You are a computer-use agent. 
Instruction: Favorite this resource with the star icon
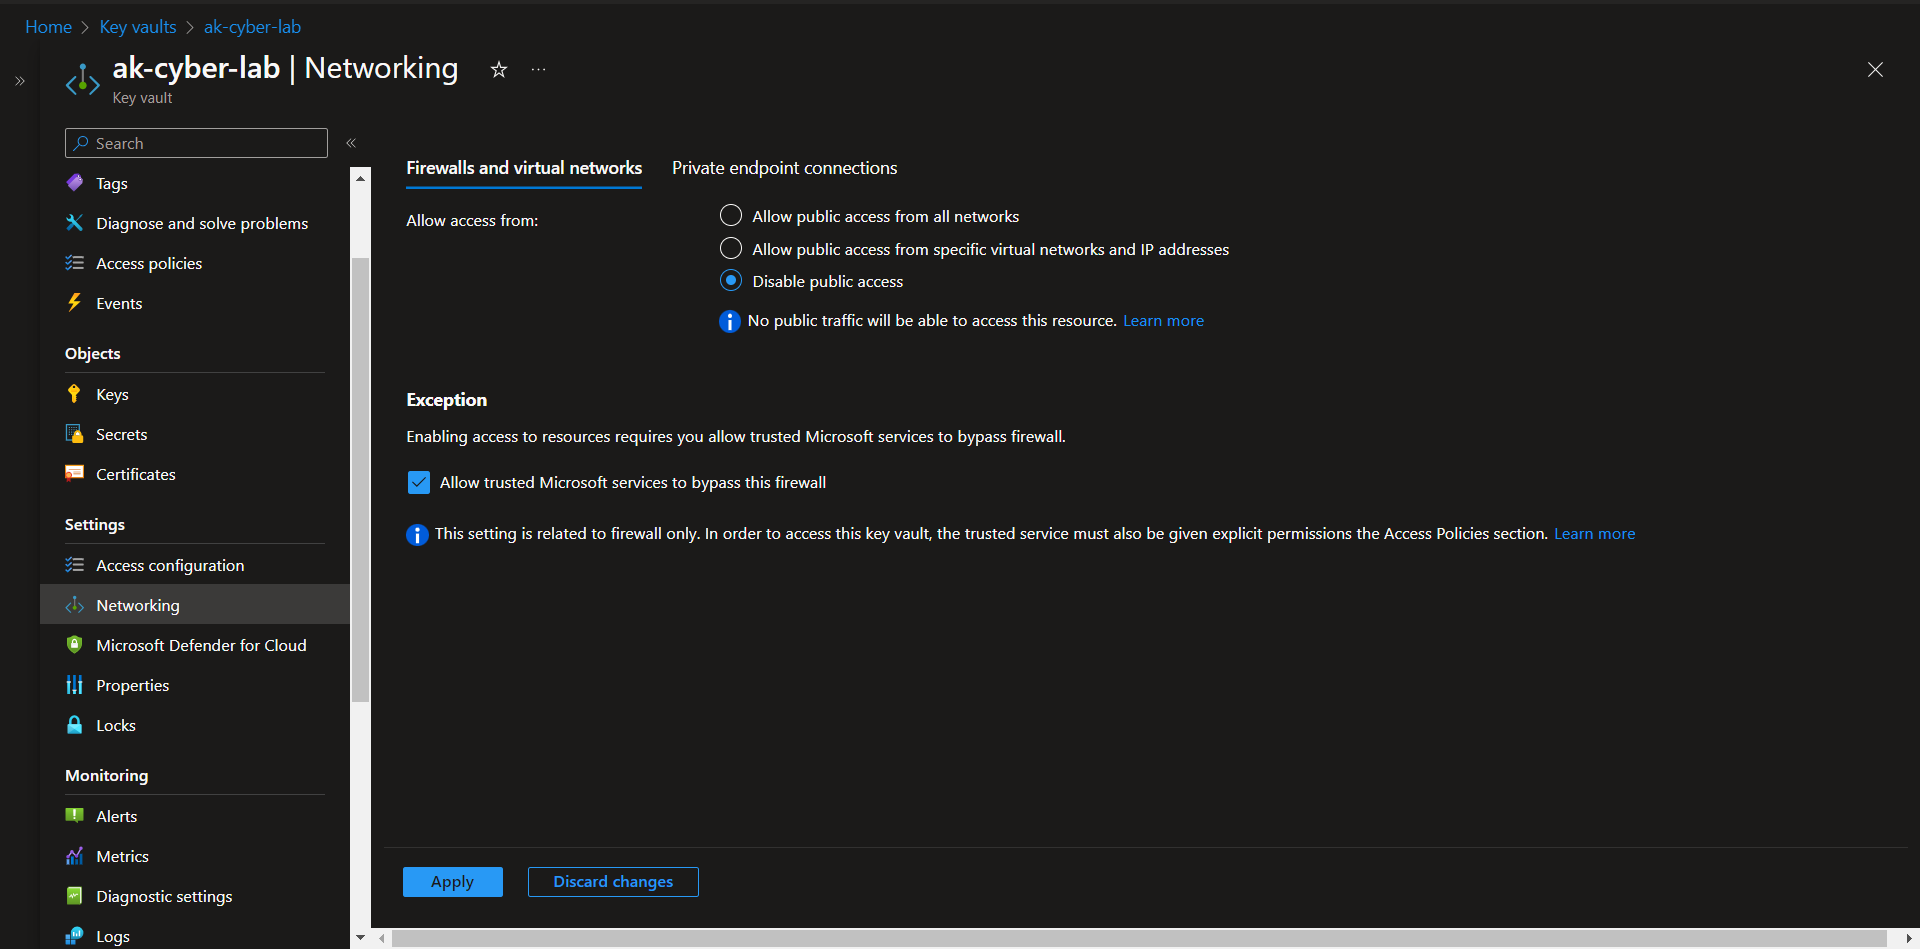tap(499, 69)
